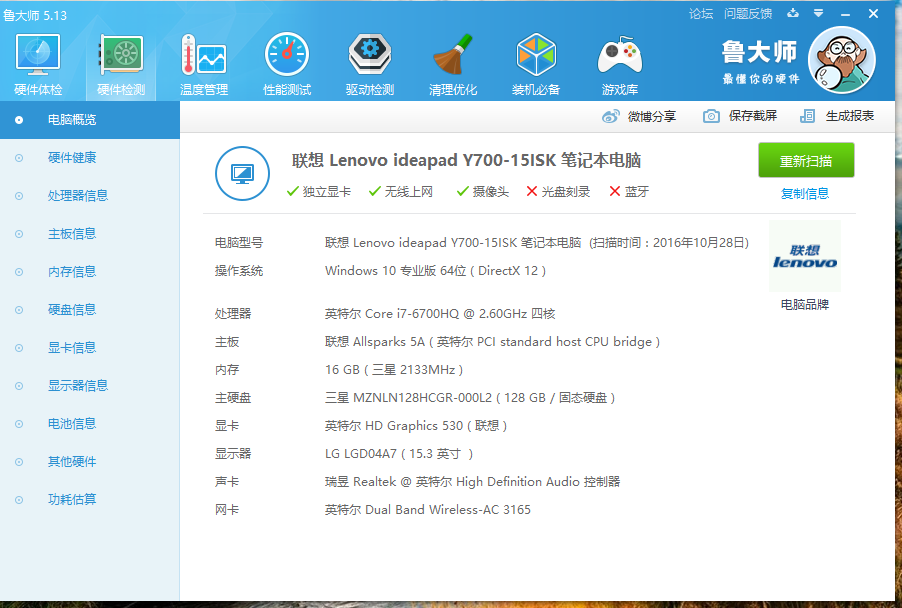Select 电池信息 in sidebar
Viewport: 902px width, 608px height.
90,423
